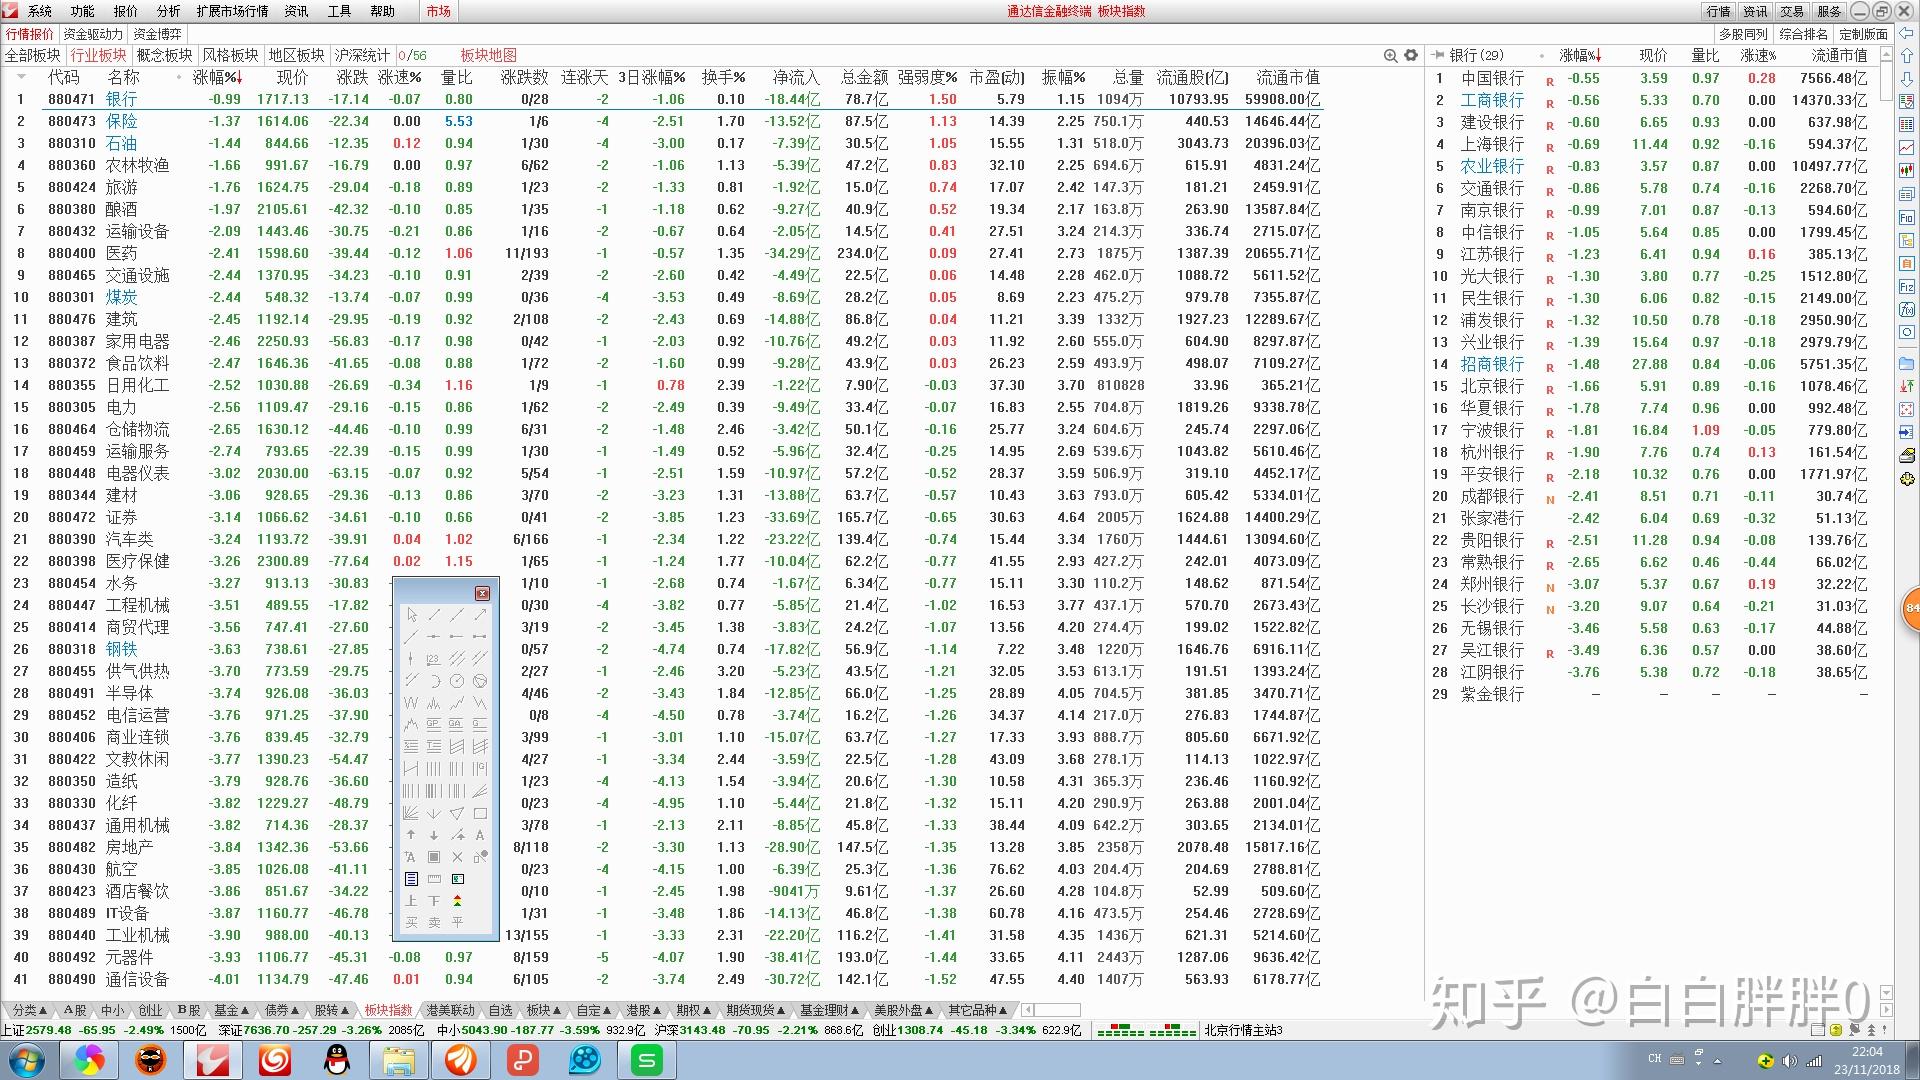Click the magnifier zoom icon above table
This screenshot has height=1080, width=1920.
tap(1390, 56)
